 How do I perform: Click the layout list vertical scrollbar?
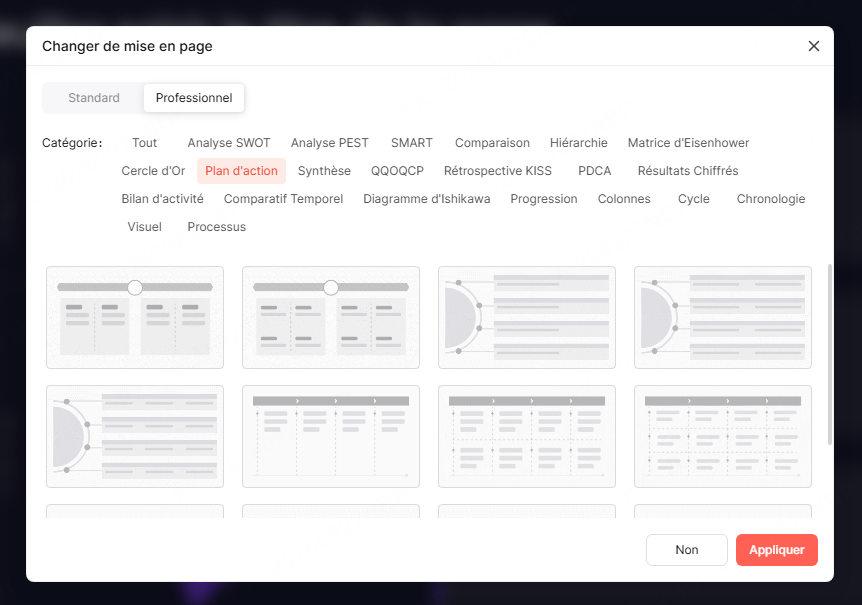[x=830, y=354]
